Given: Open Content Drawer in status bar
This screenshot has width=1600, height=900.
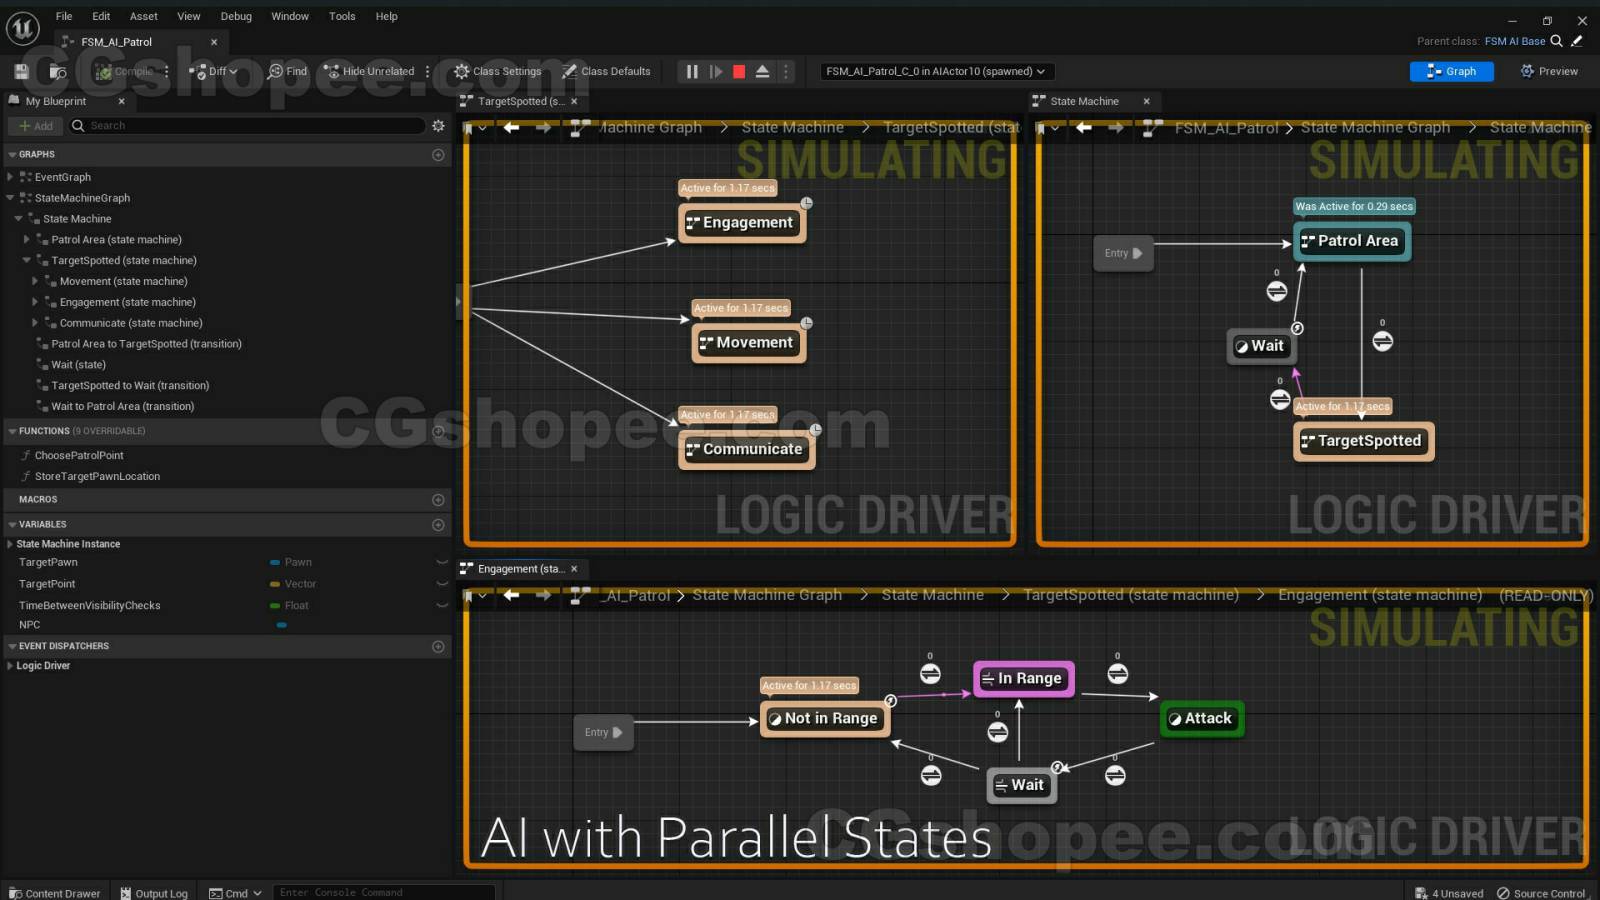Looking at the screenshot, I should pos(55,893).
